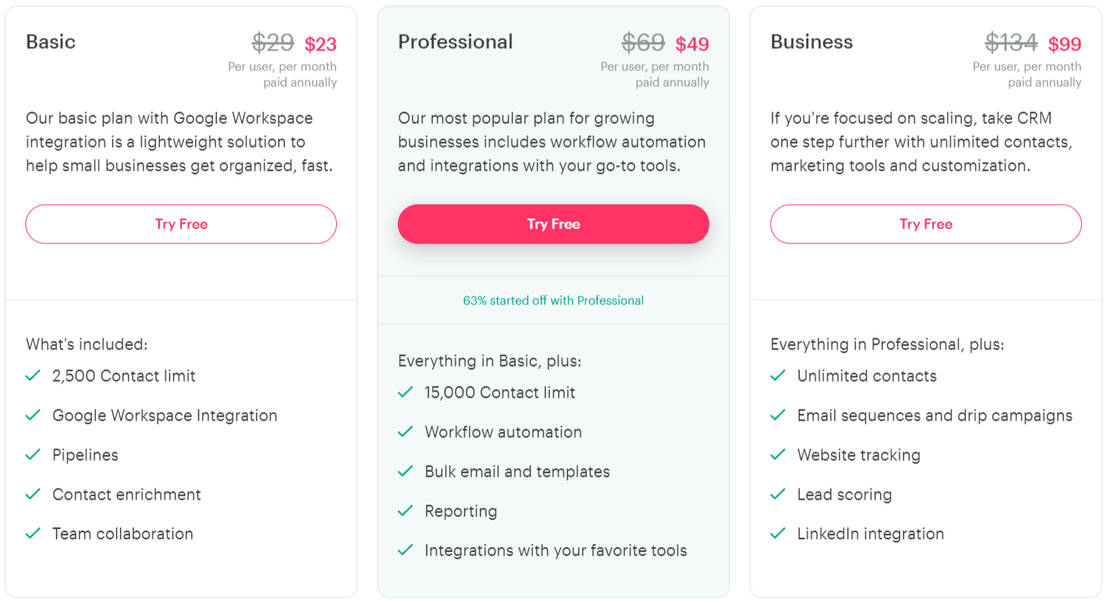Click checkmark icon beside Lead scoring

pos(778,494)
